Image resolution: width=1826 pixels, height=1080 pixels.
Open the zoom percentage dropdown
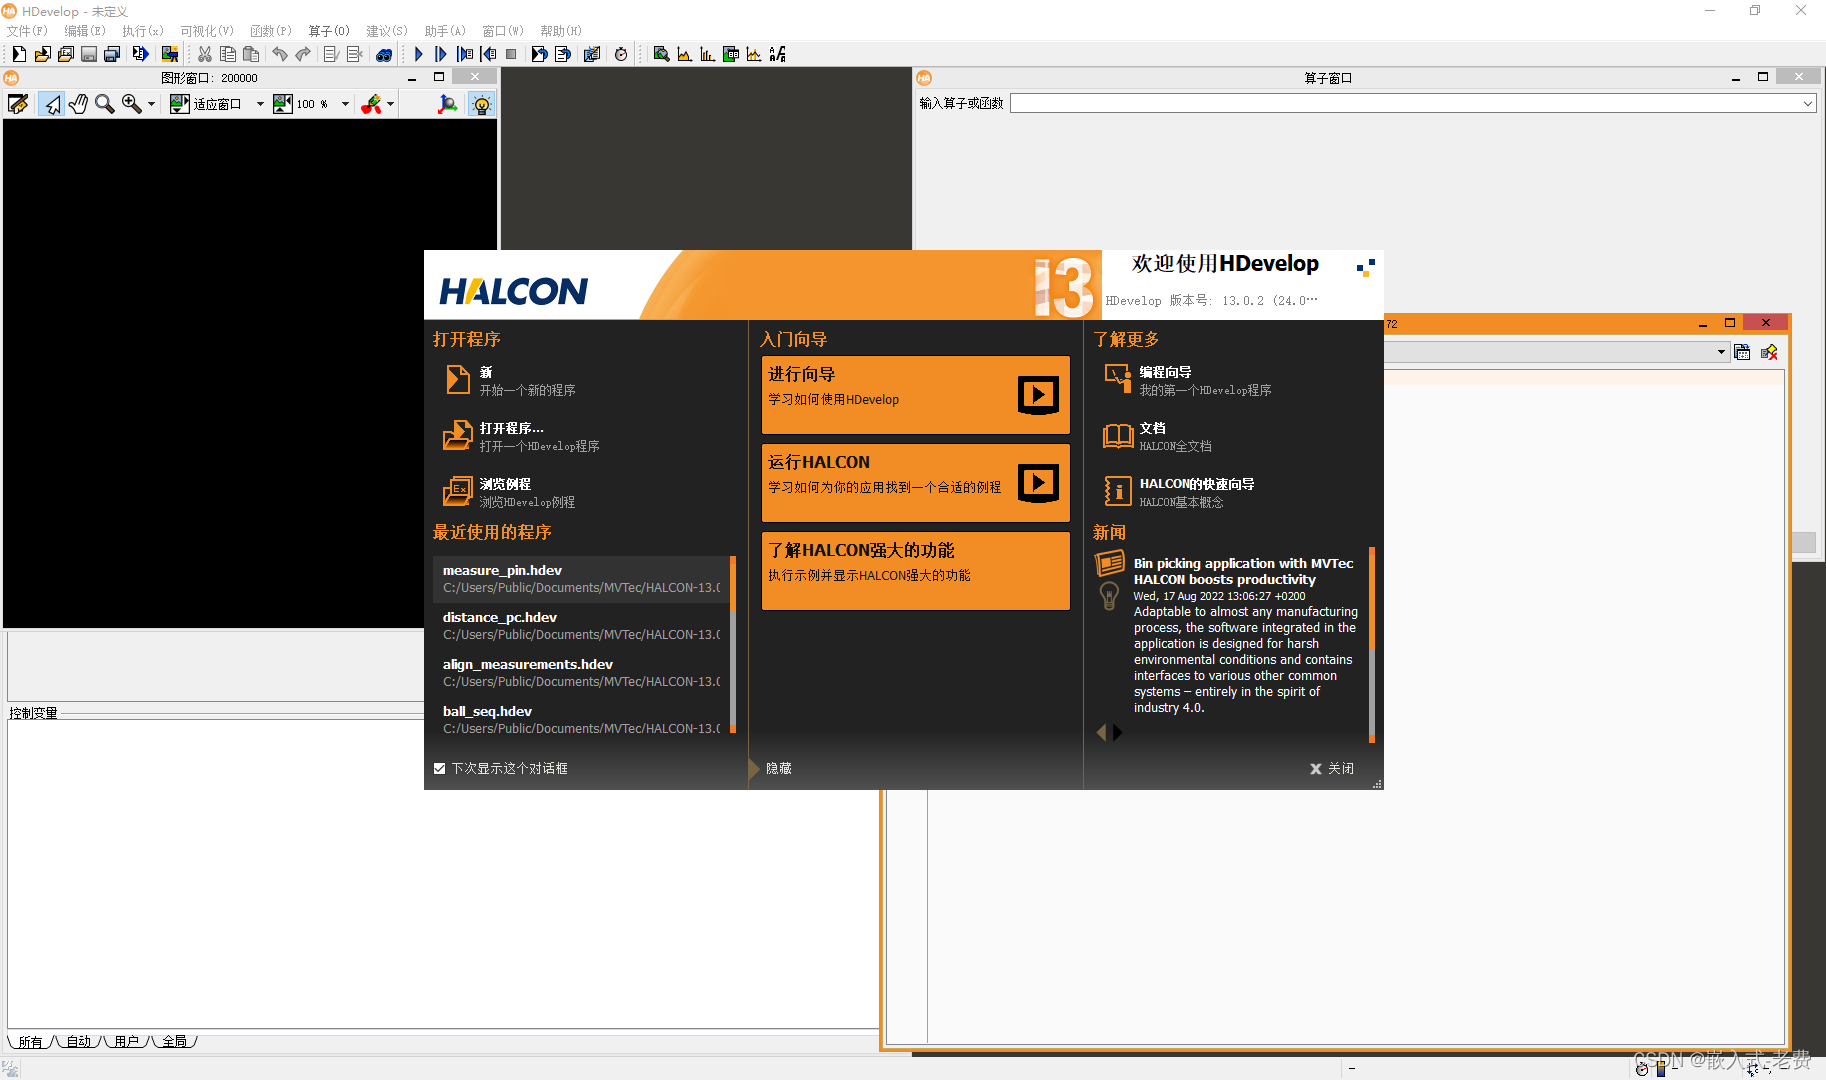point(344,104)
